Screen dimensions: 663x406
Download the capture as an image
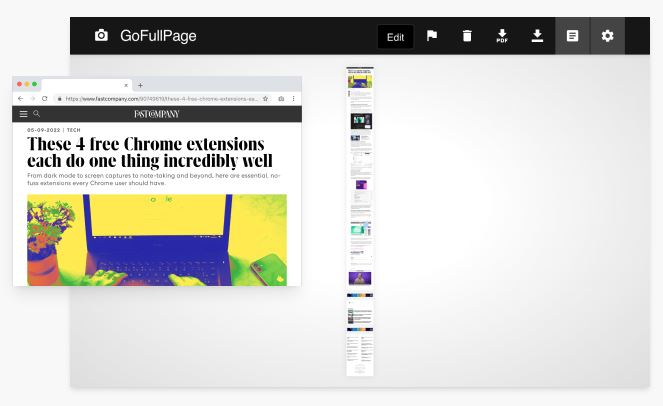[537, 36]
